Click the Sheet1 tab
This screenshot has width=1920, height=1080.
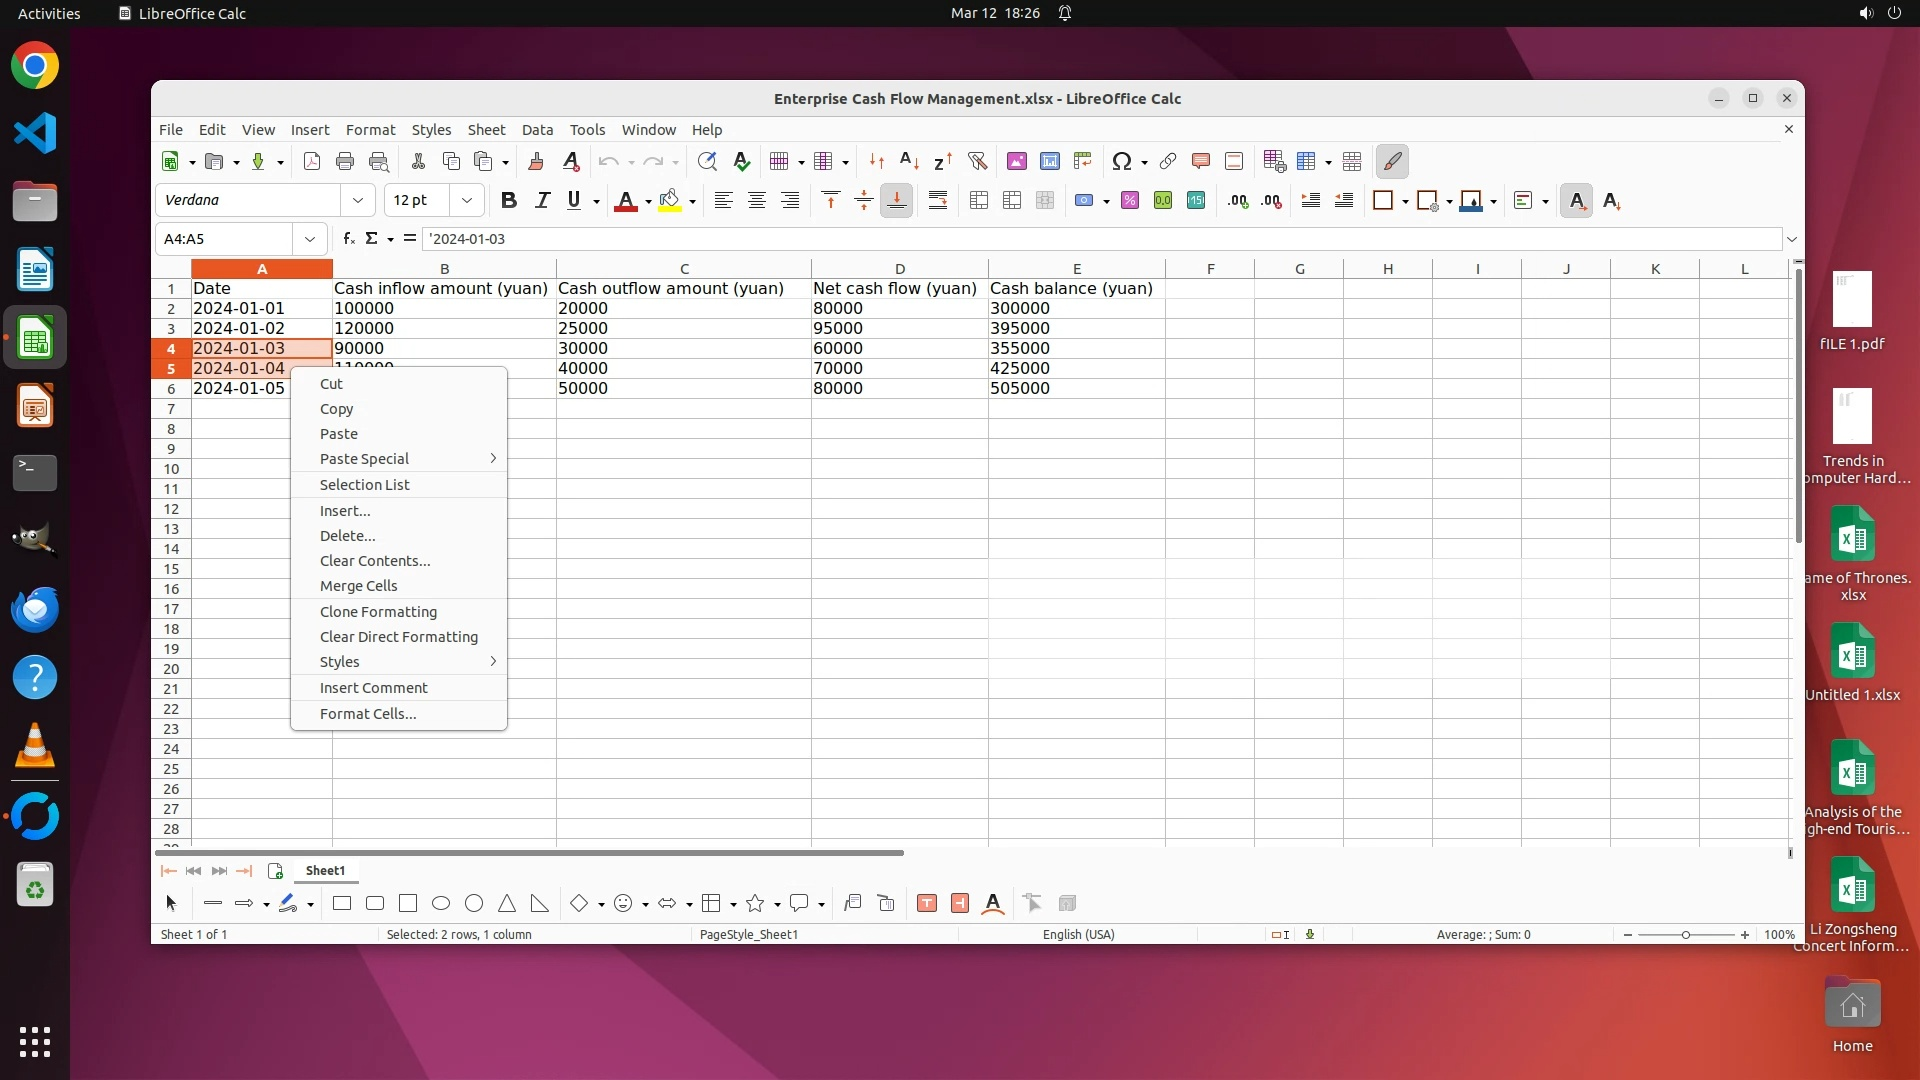(x=325, y=871)
